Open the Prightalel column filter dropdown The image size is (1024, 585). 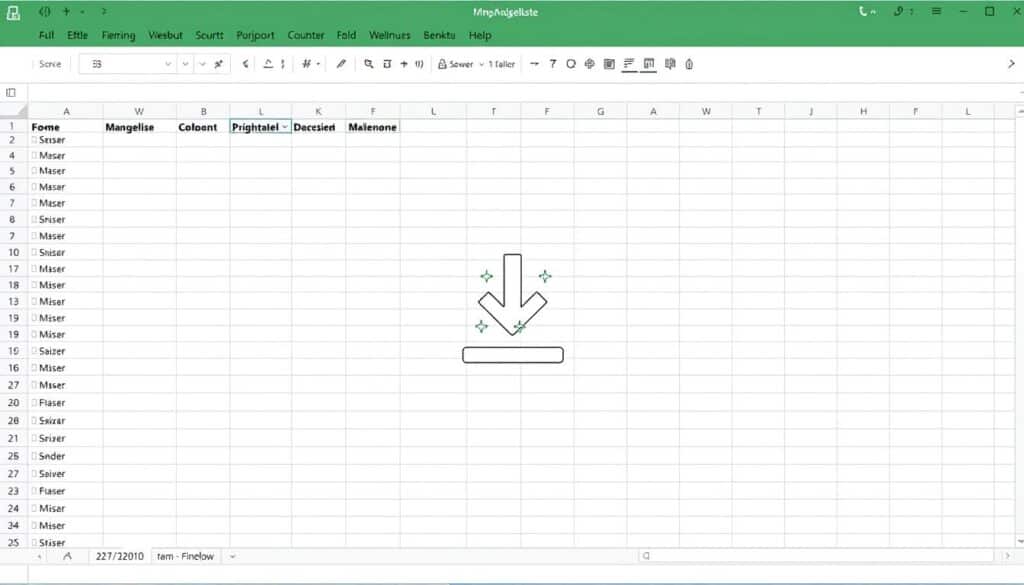285,127
